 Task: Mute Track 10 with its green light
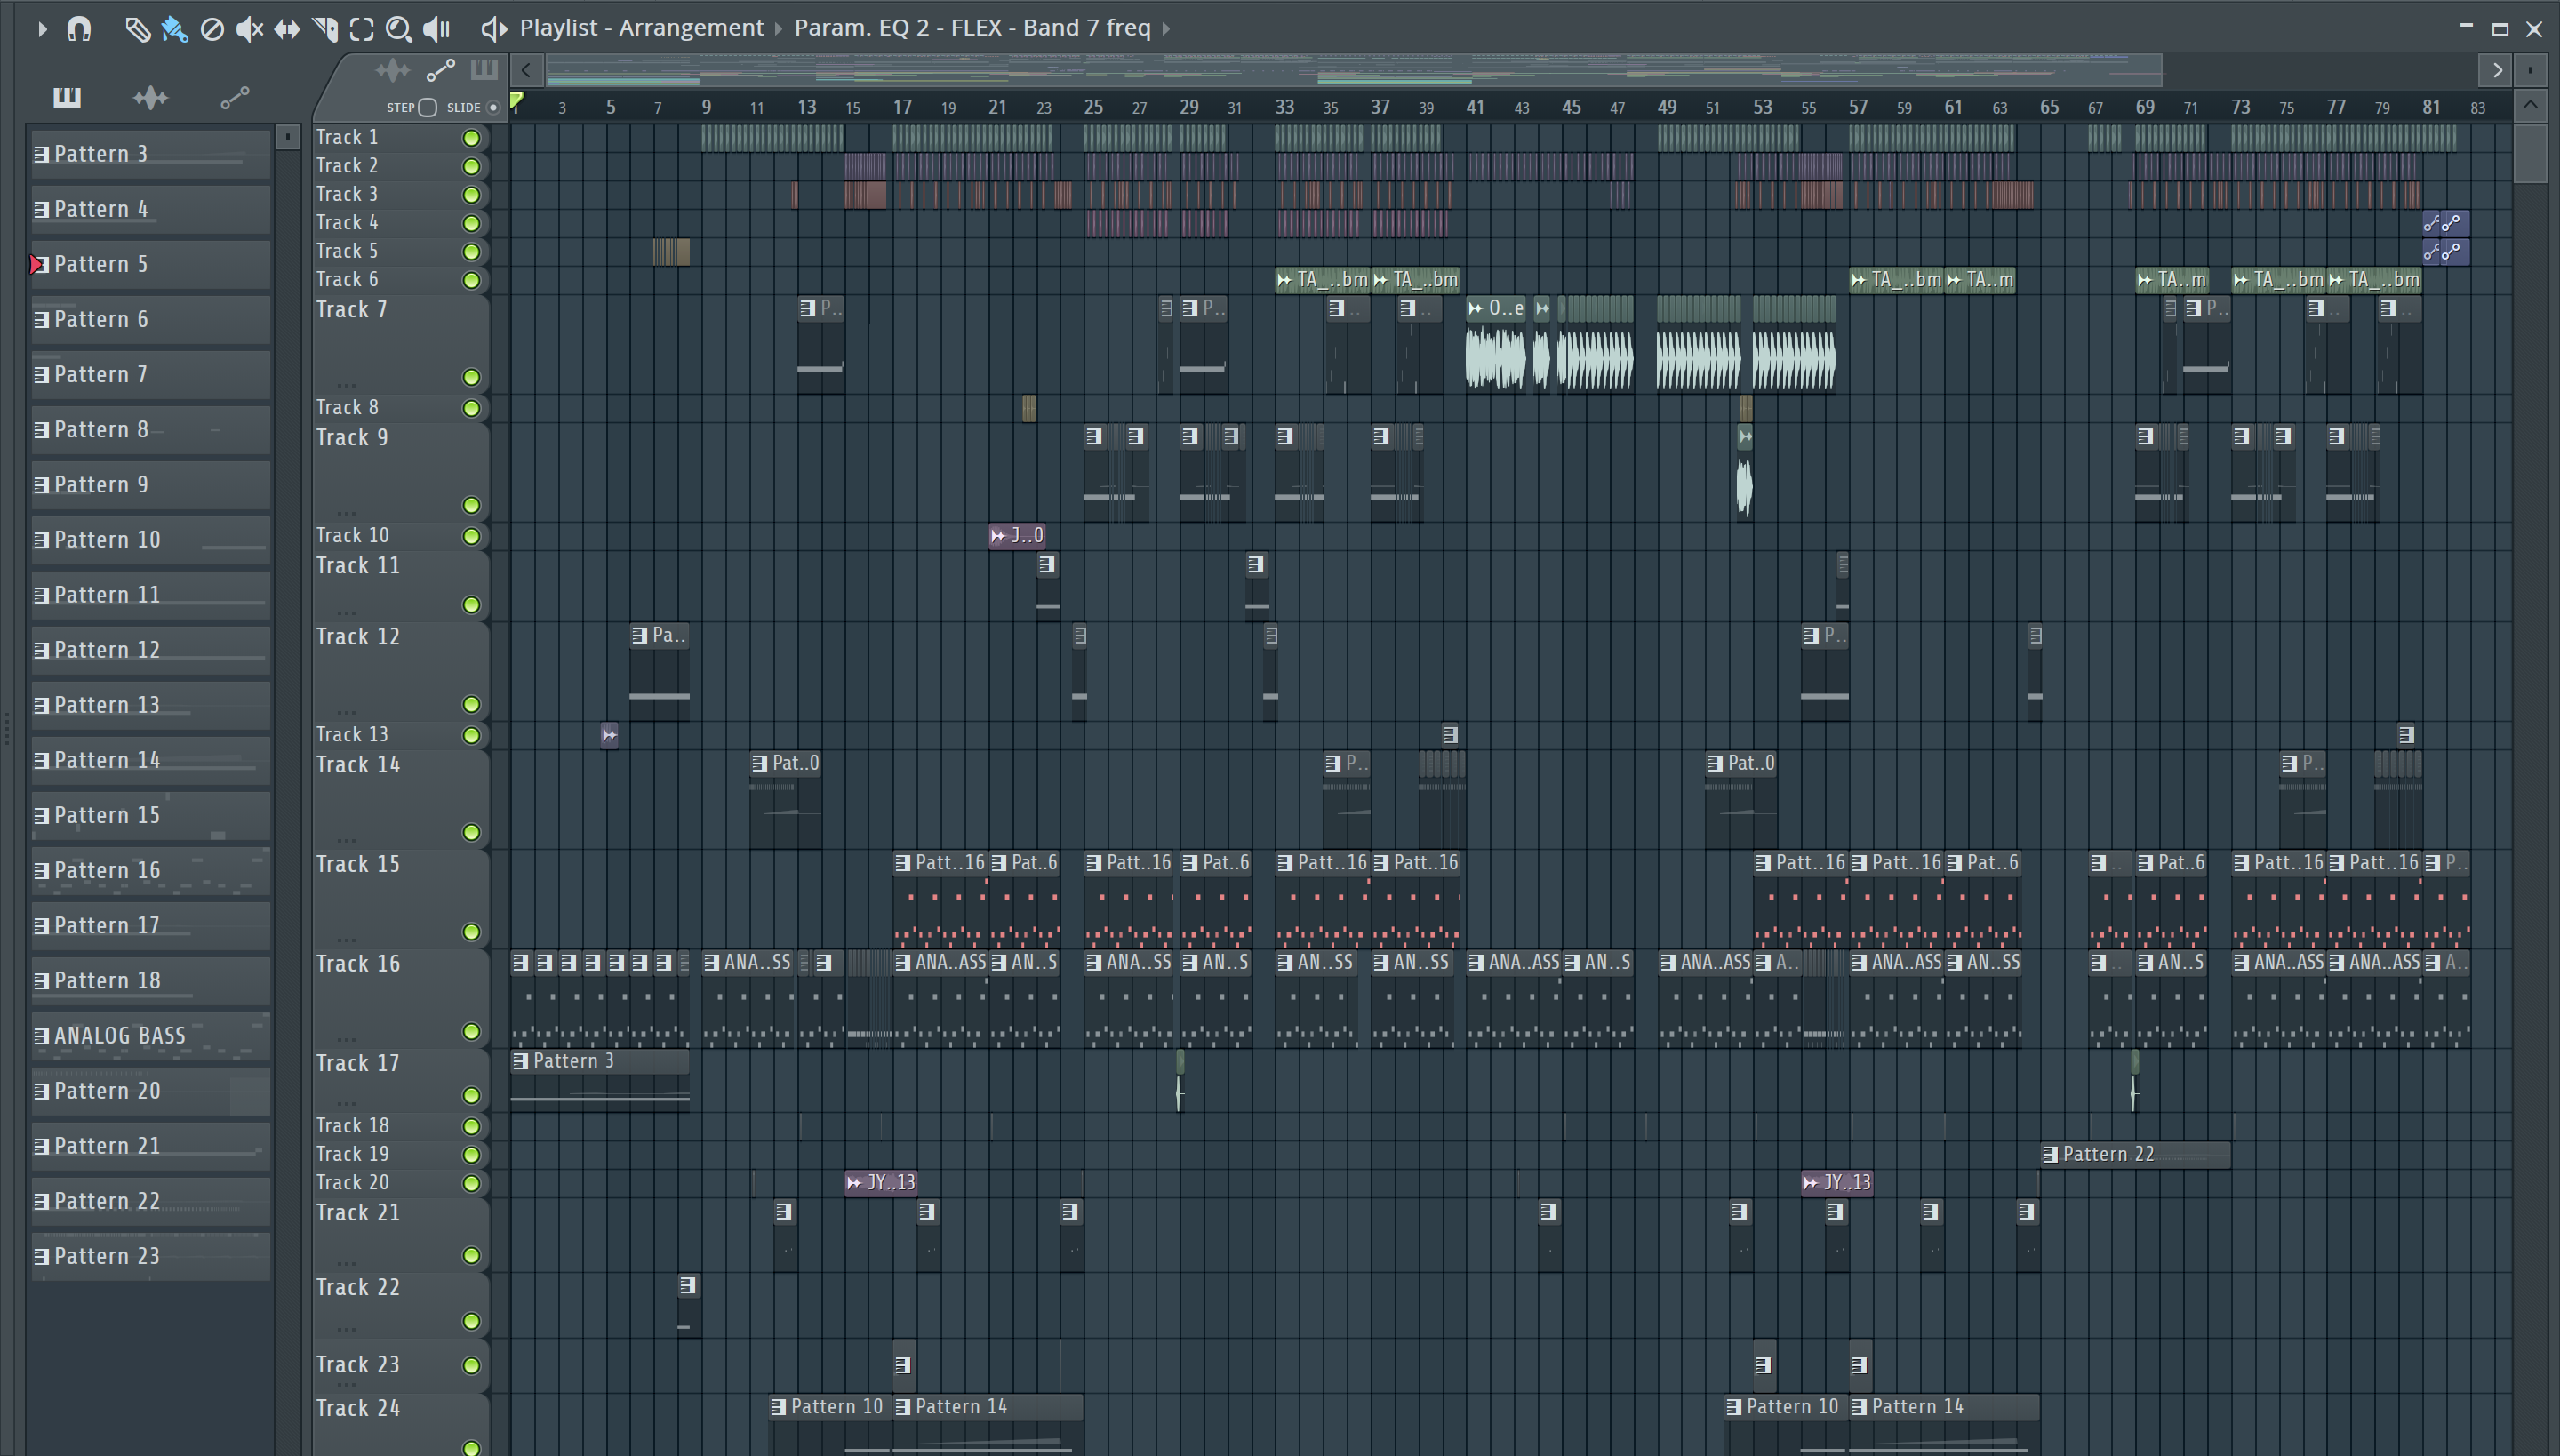[471, 536]
